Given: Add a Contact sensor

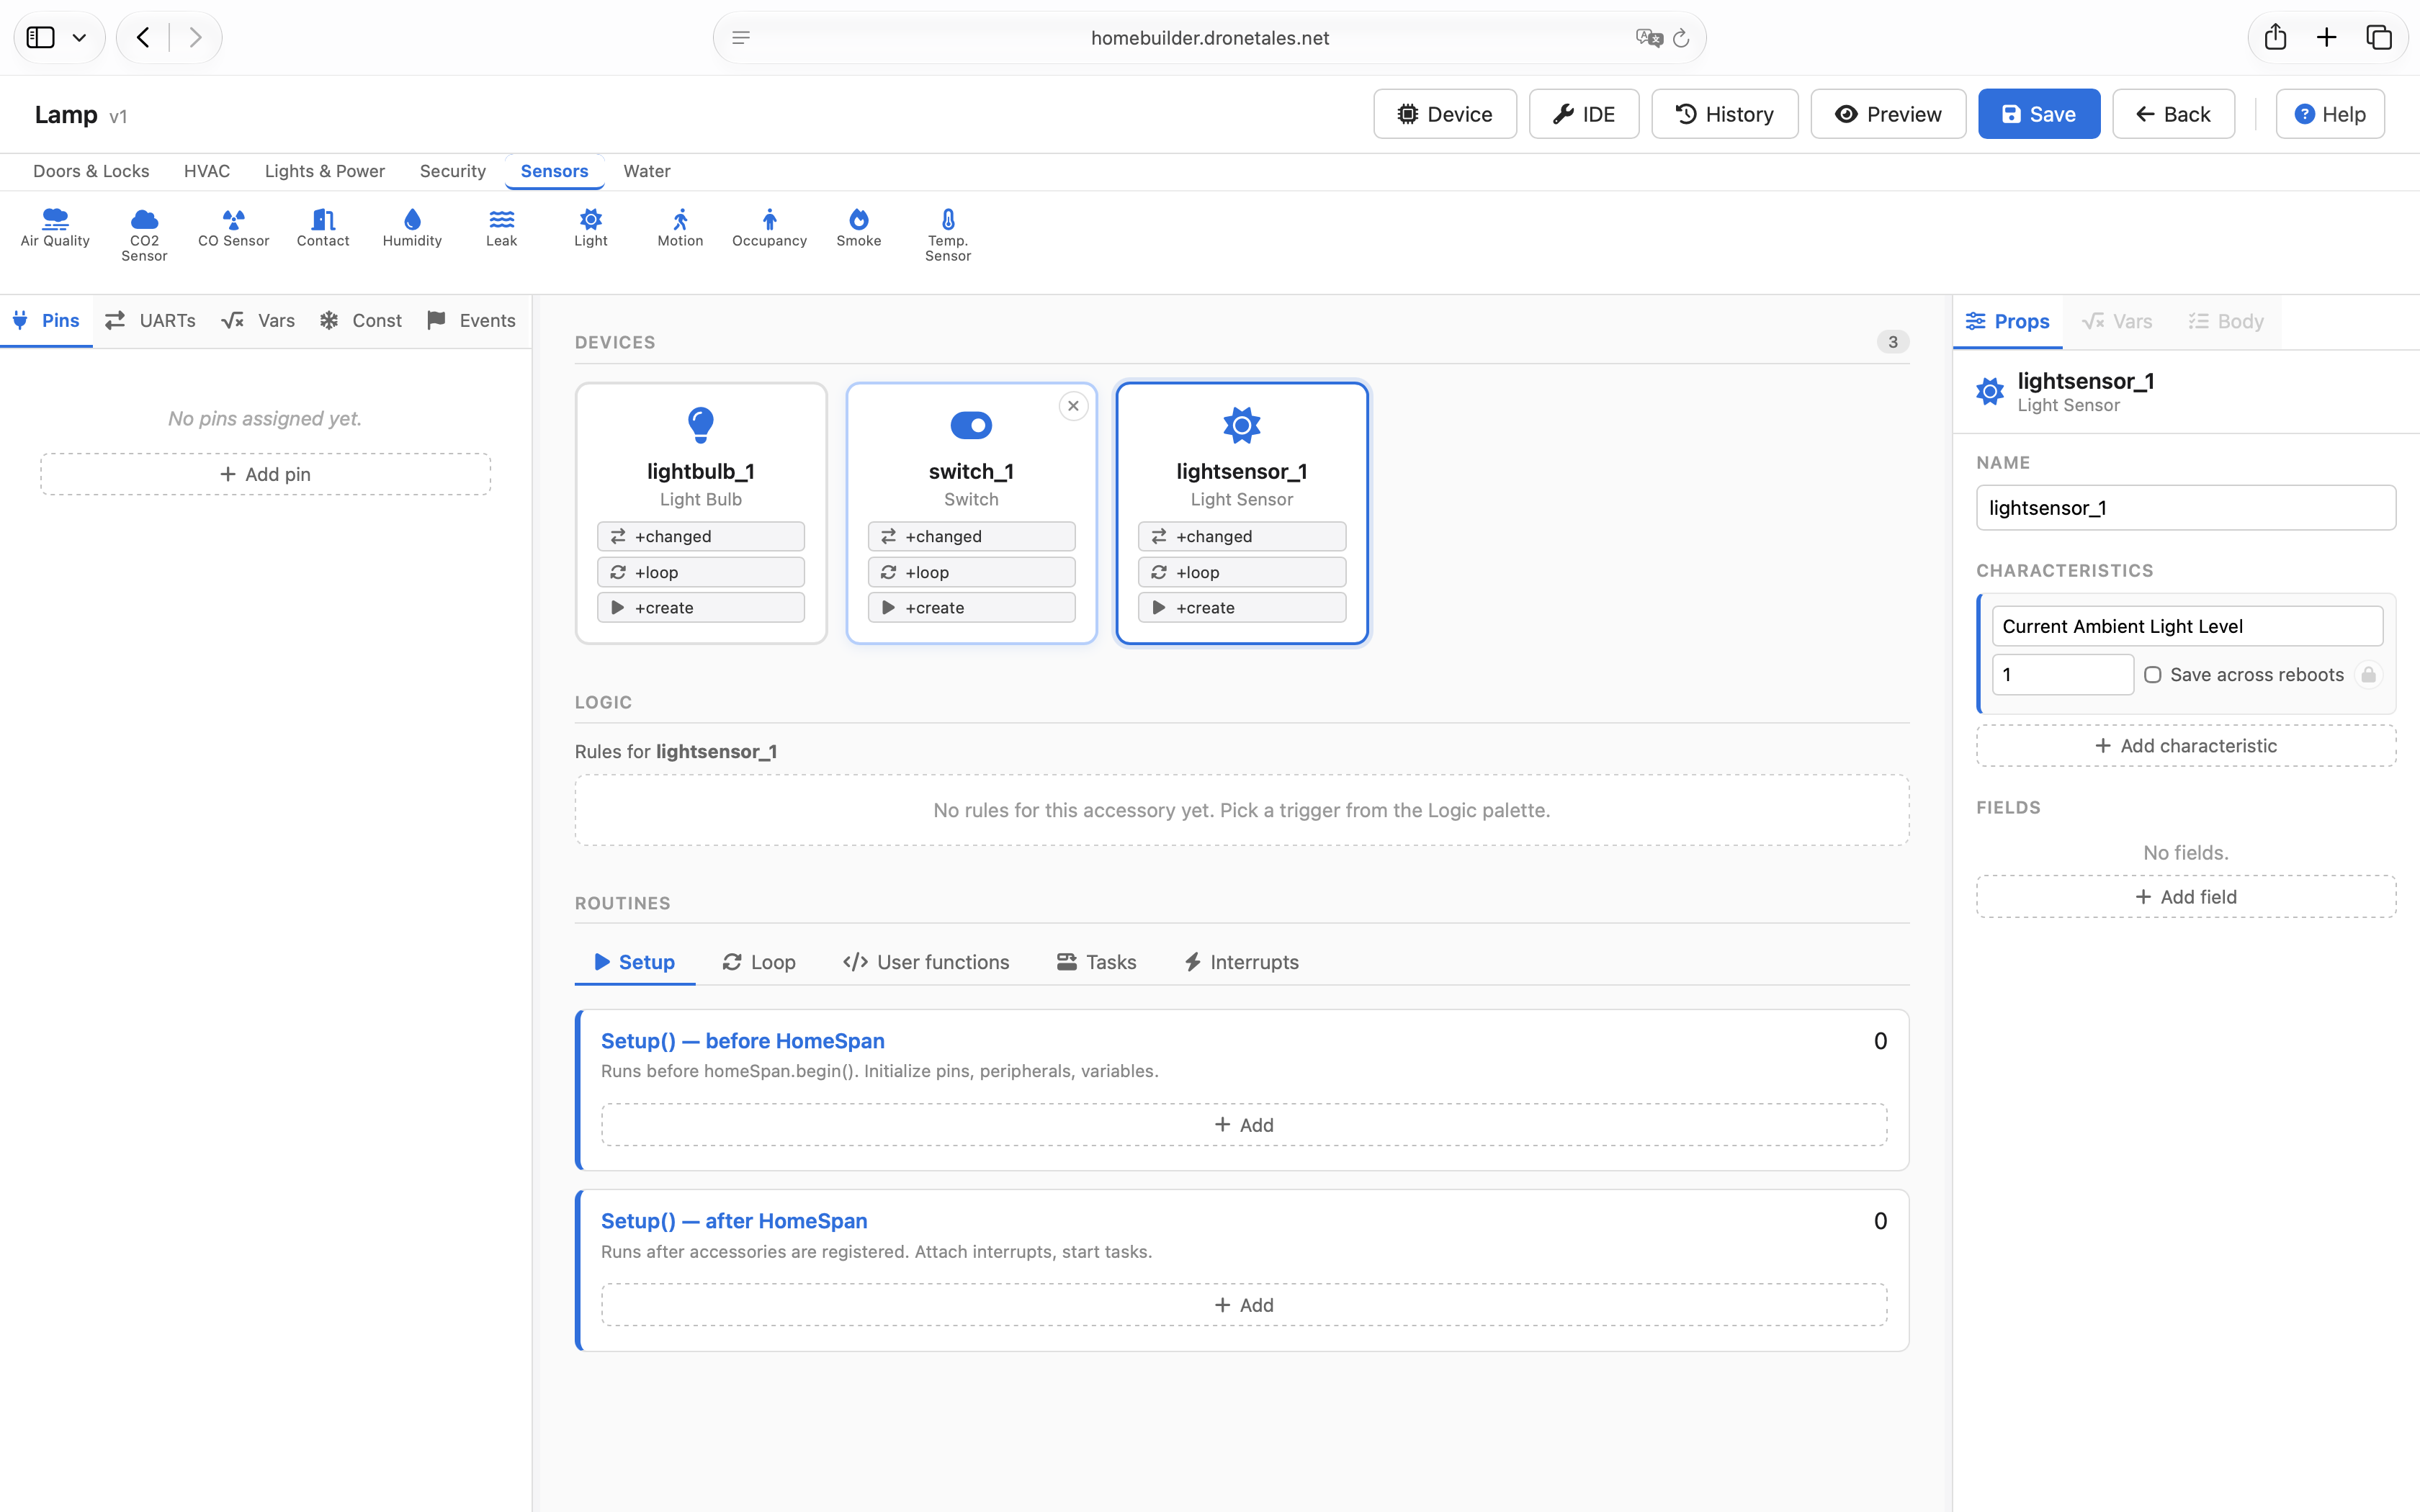Looking at the screenshot, I should [323, 228].
